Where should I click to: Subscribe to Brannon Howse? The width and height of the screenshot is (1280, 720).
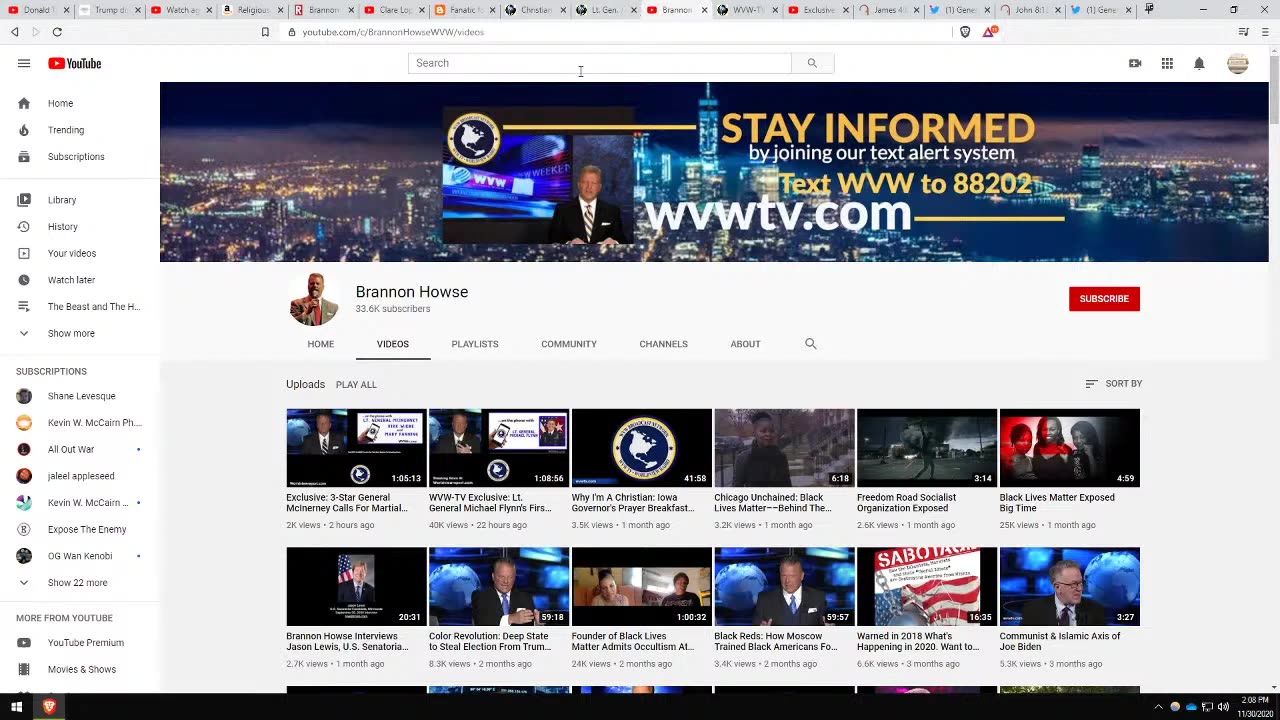1104,299
